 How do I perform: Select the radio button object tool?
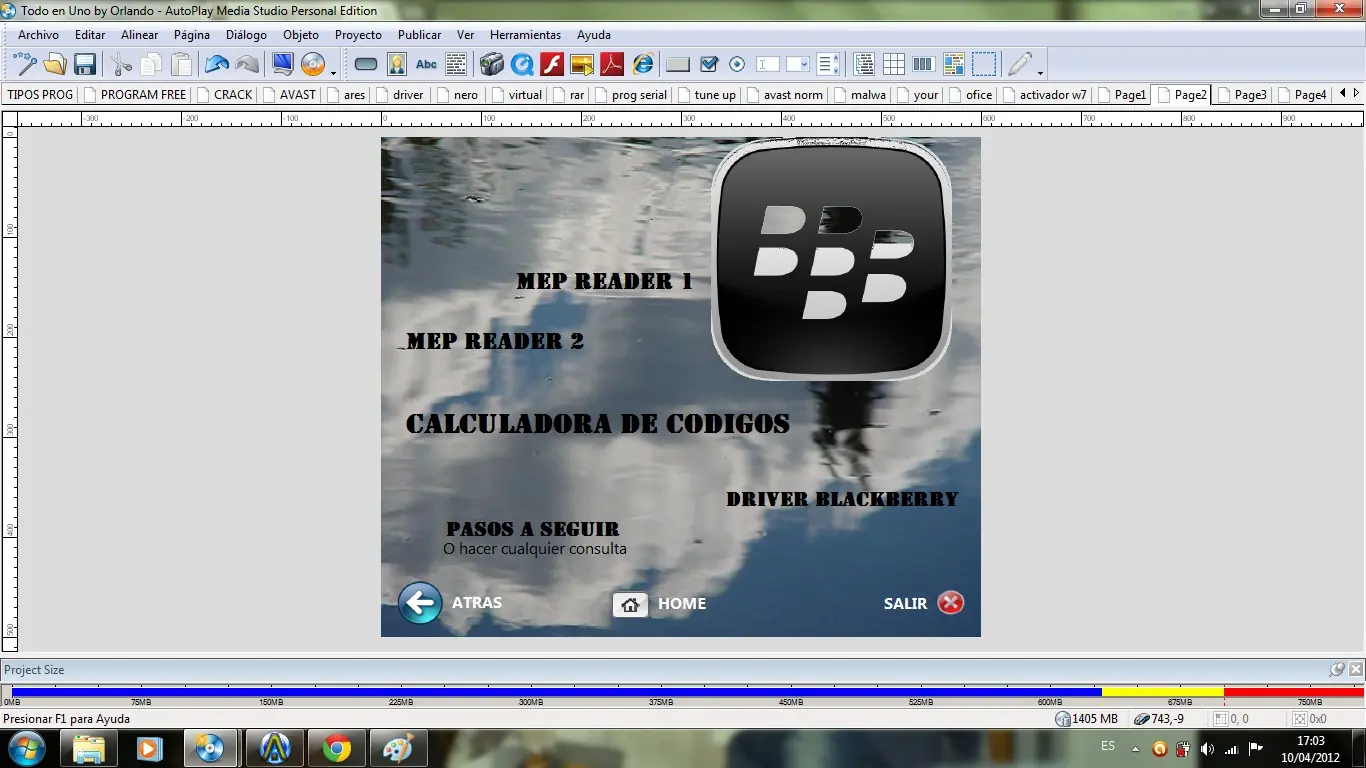(737, 65)
